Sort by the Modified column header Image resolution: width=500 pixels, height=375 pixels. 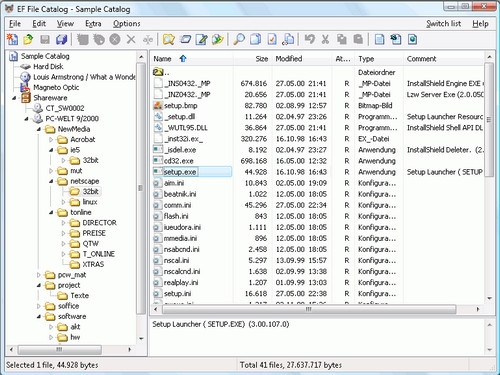click(x=302, y=59)
